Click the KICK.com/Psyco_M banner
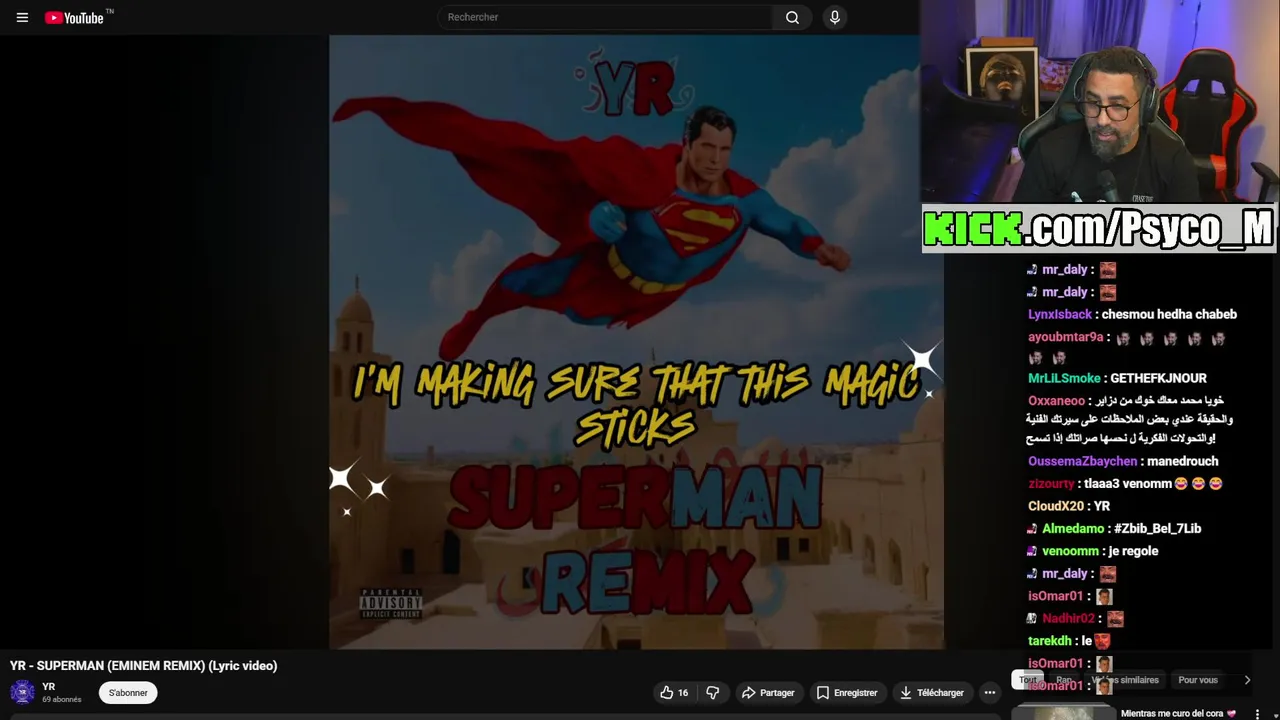The image size is (1280, 720). [1098, 229]
